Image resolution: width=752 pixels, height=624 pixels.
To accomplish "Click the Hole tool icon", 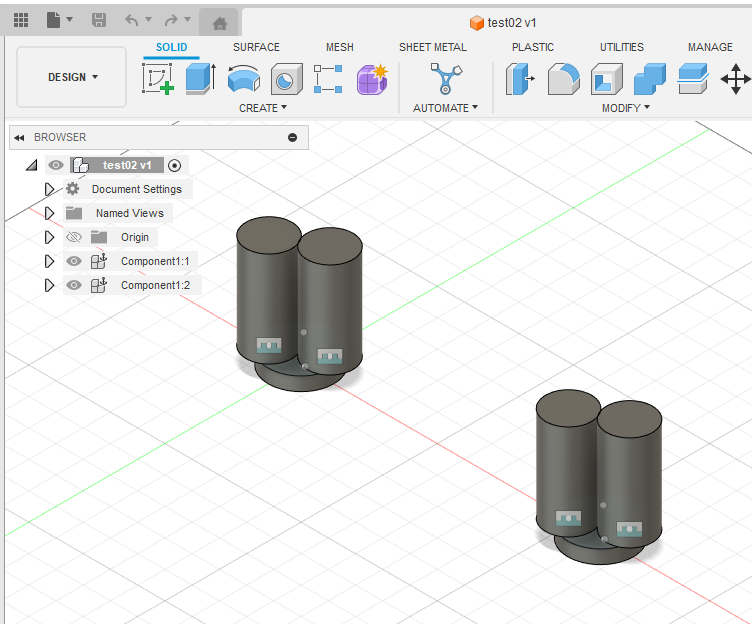I will pyautogui.click(x=286, y=79).
